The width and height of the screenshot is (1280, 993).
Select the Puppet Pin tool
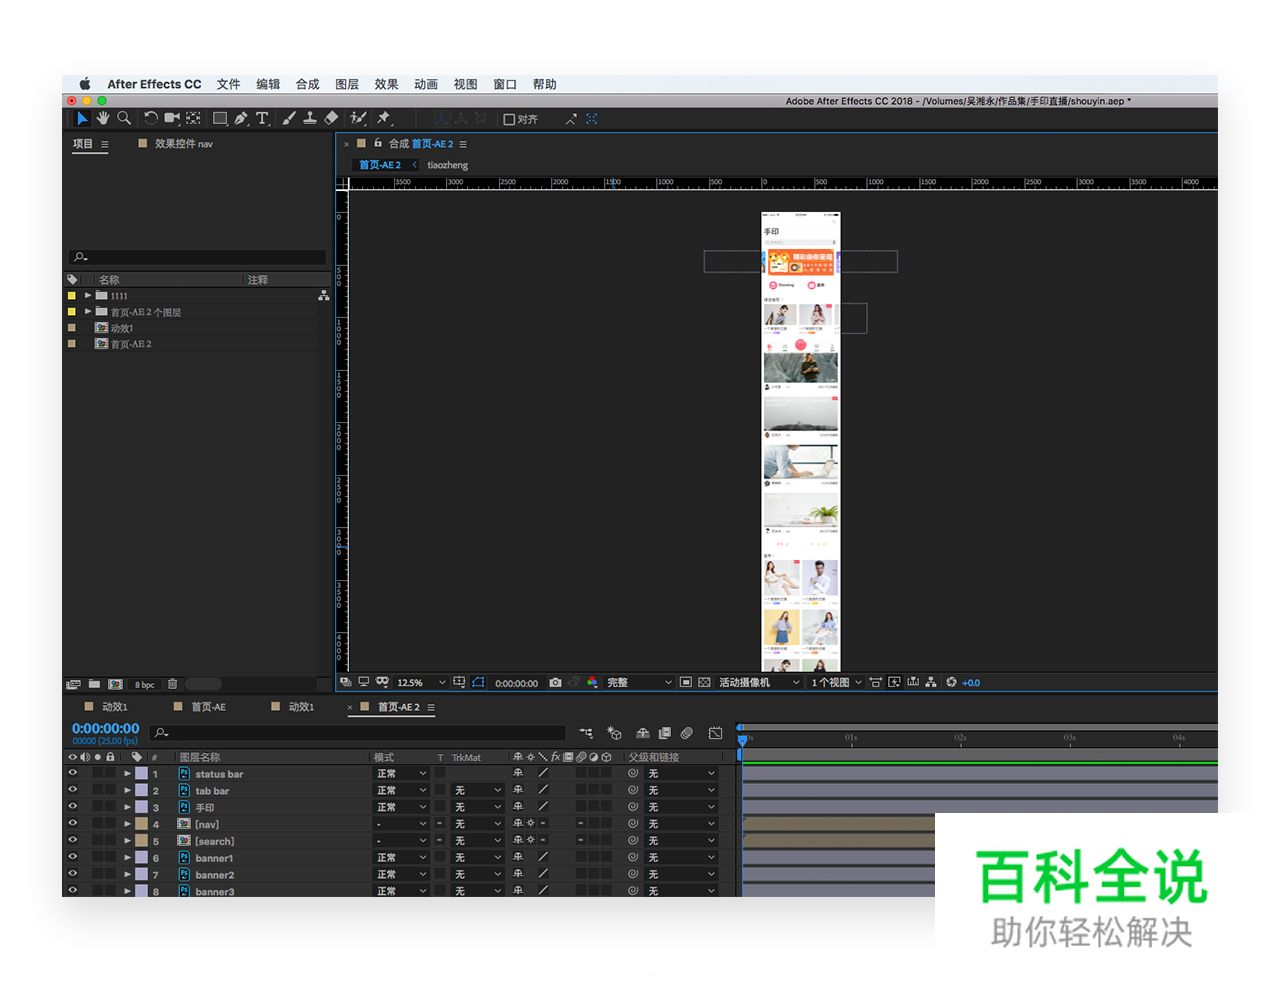click(383, 118)
